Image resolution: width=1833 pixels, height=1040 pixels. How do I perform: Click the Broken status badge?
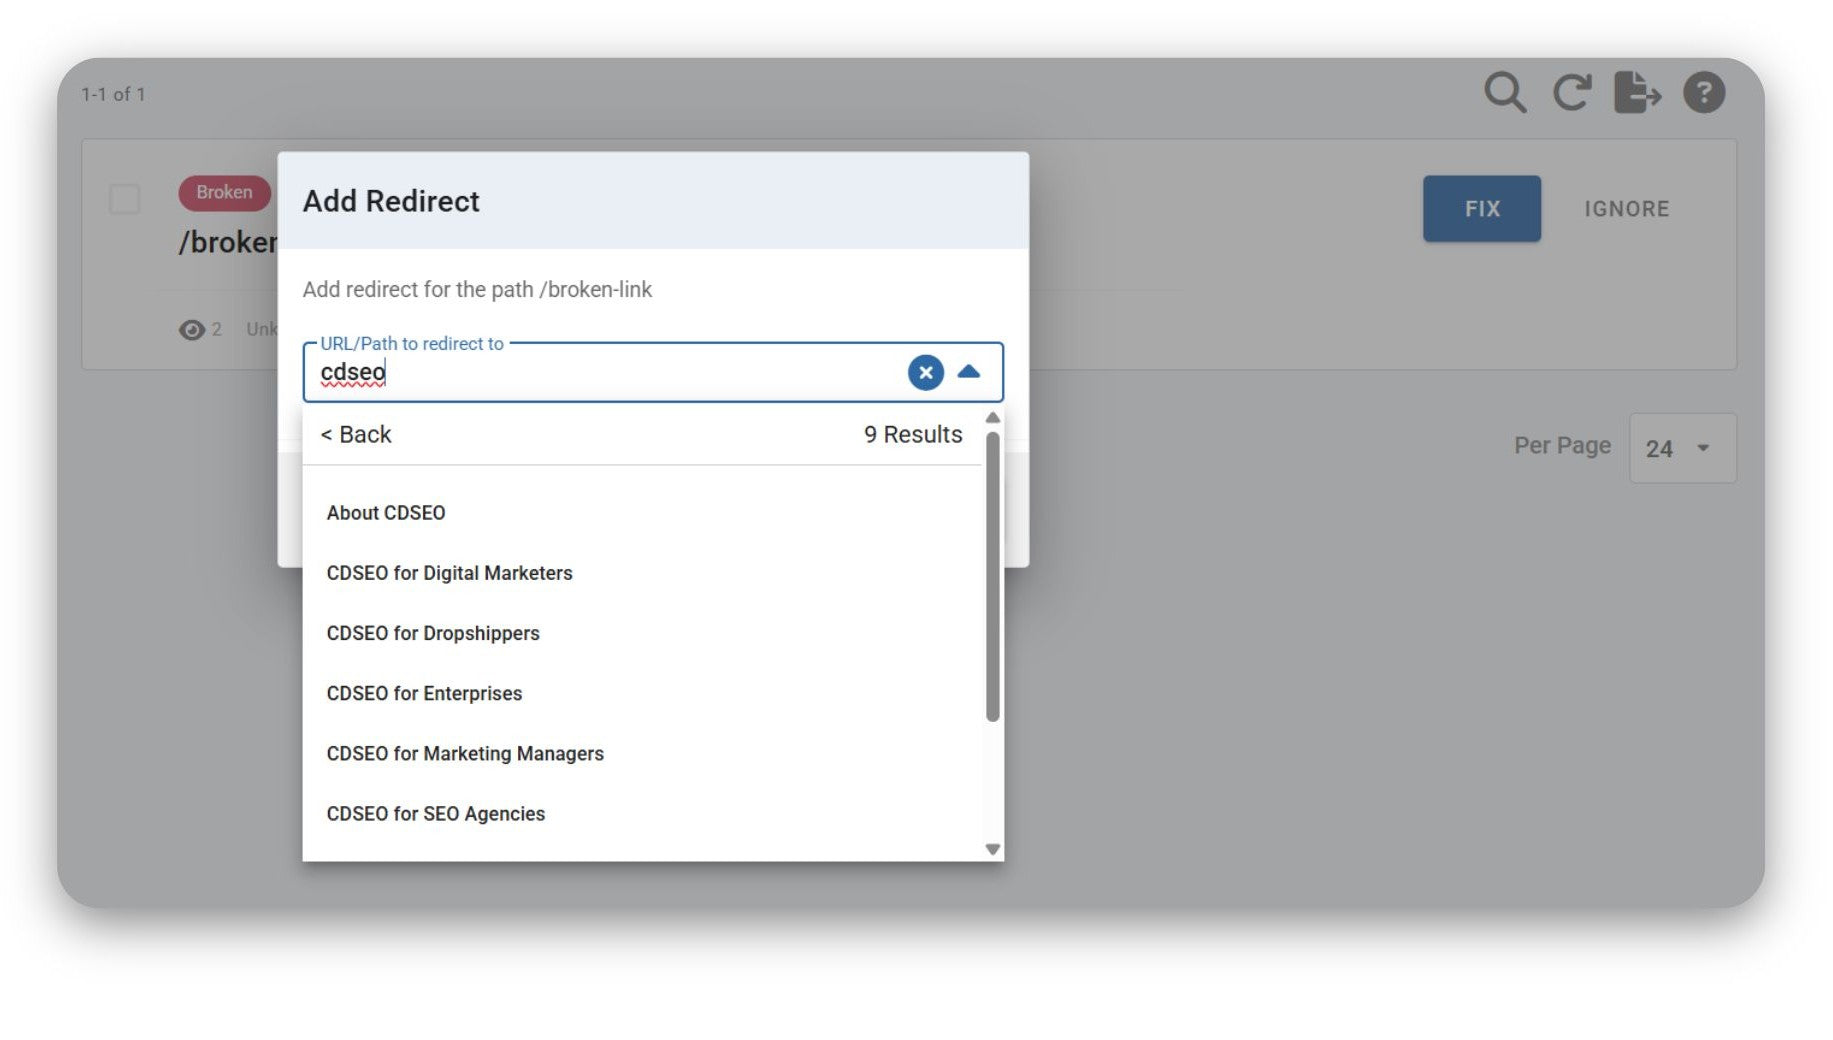(x=224, y=192)
